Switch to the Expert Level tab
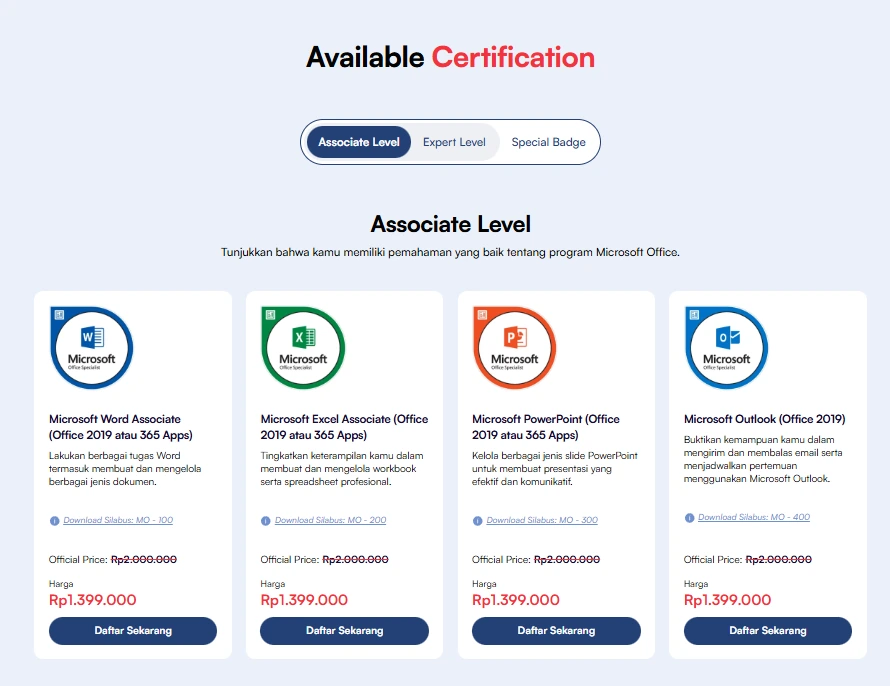 454,142
